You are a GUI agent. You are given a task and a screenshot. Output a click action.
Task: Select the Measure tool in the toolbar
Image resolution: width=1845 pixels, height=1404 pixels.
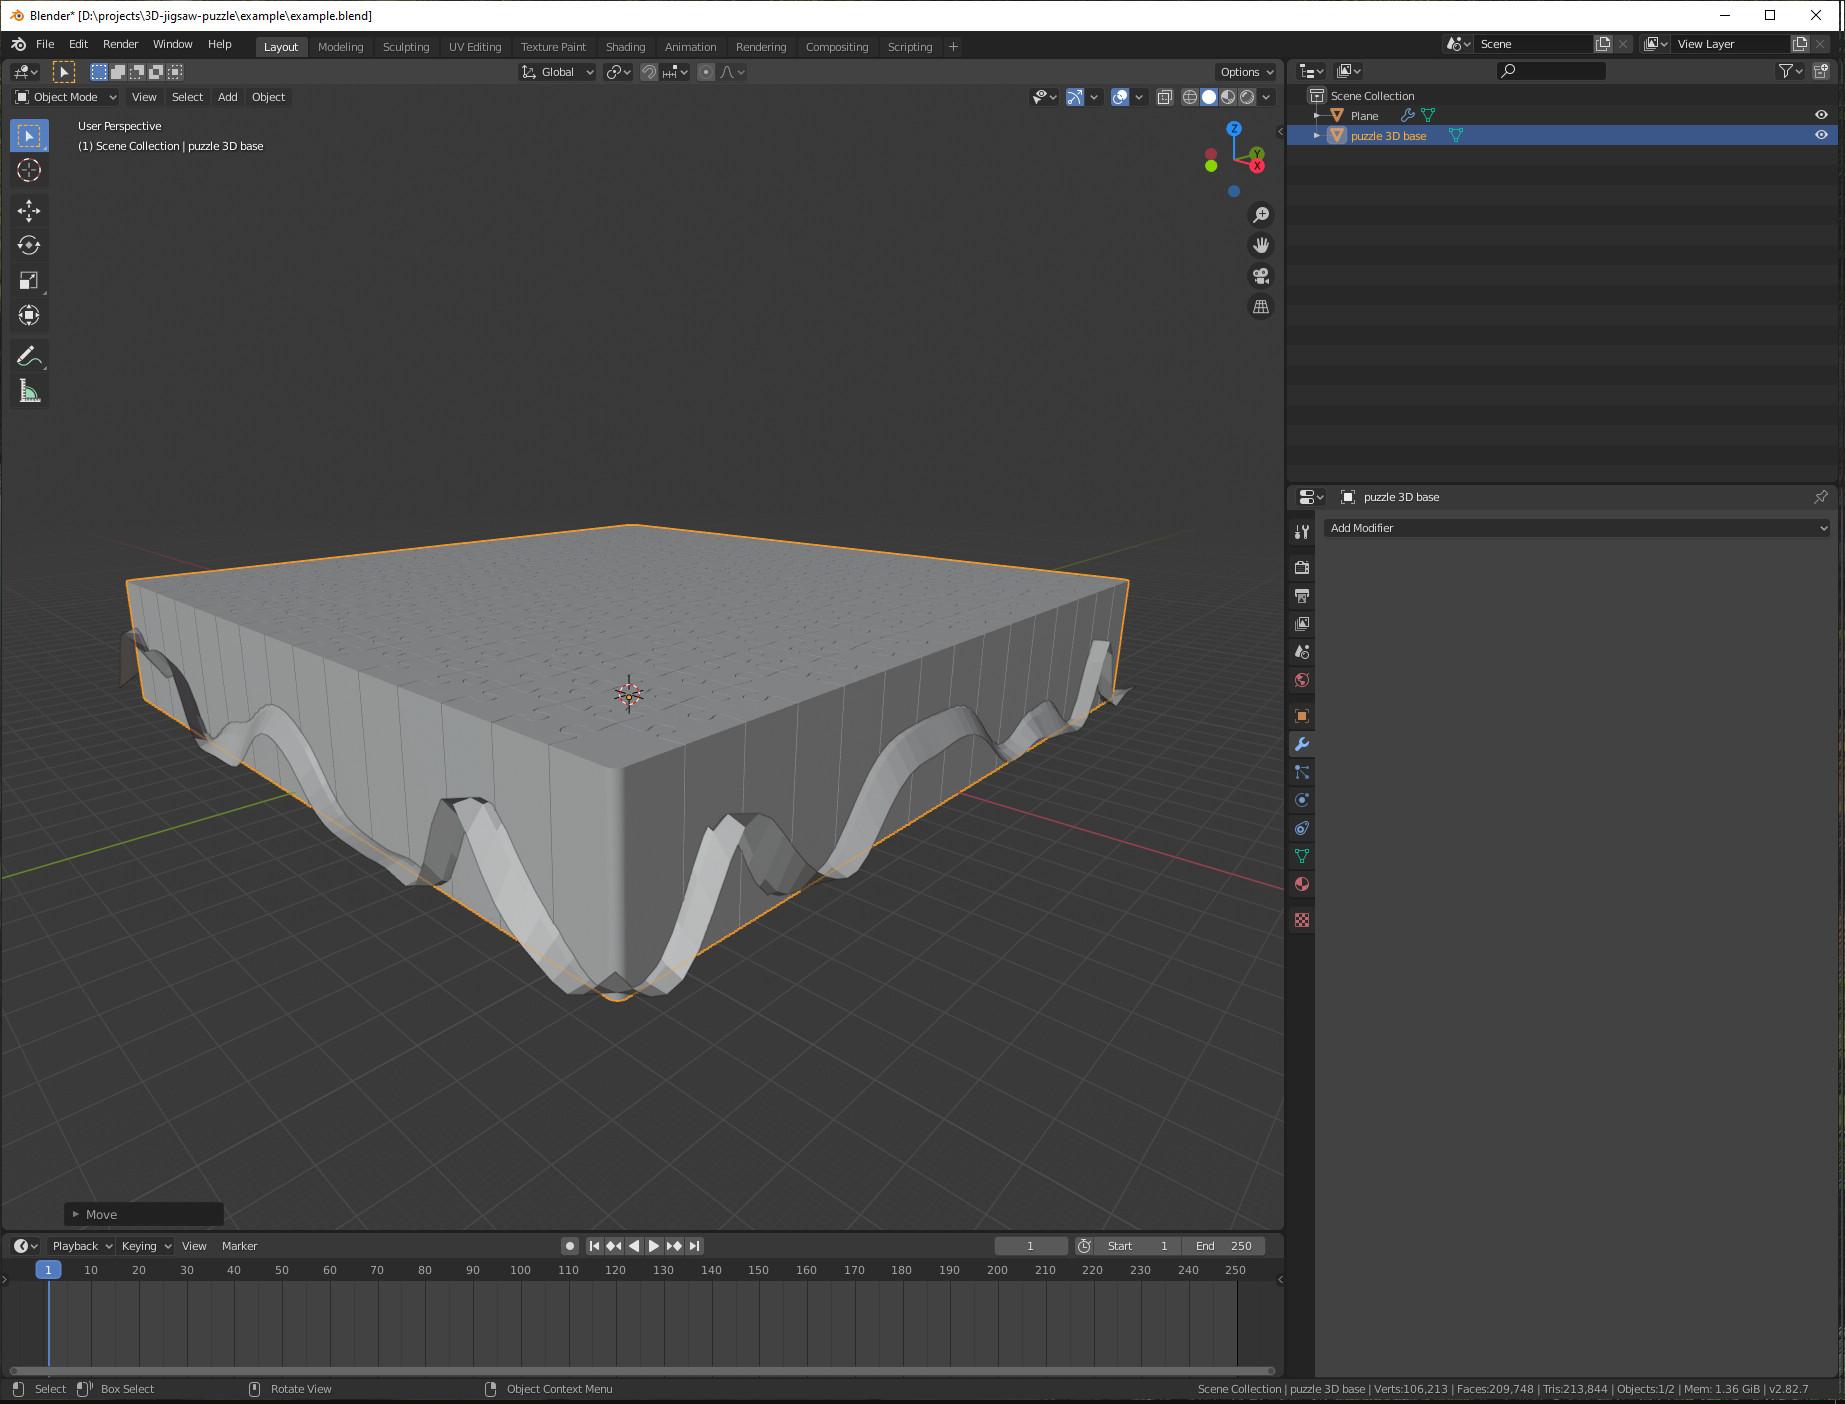click(29, 390)
